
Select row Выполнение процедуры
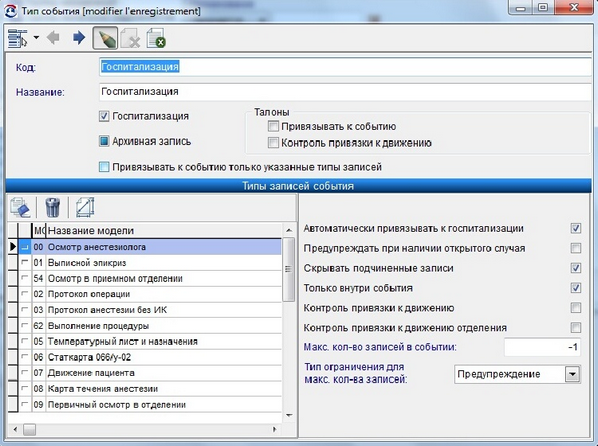(145, 326)
